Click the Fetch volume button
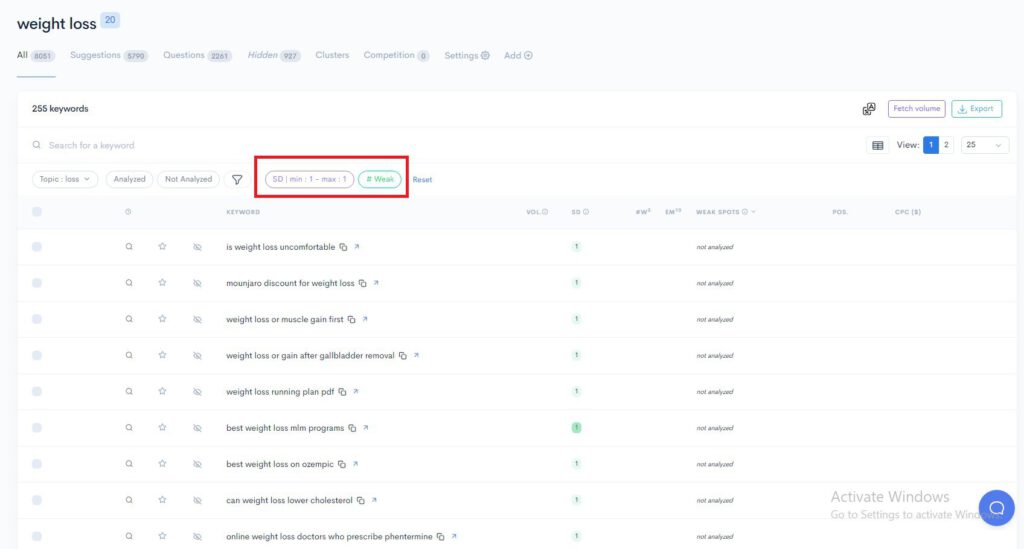This screenshot has width=1024, height=549. [916, 108]
